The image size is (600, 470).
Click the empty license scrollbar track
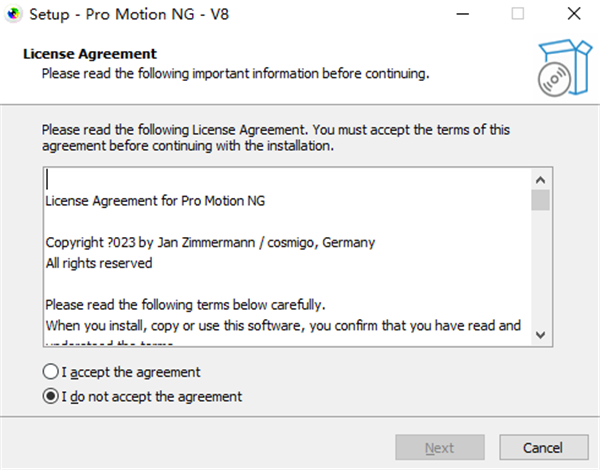540,270
